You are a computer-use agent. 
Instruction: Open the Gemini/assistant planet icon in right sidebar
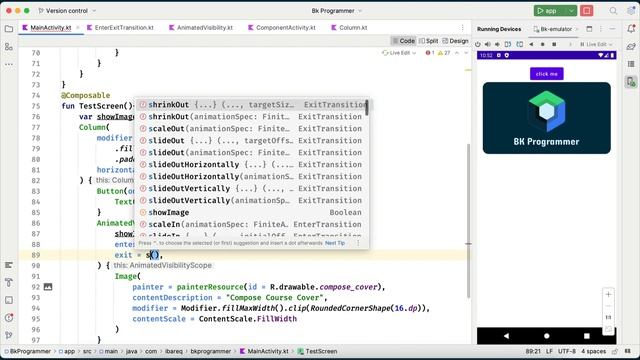tap(631, 47)
